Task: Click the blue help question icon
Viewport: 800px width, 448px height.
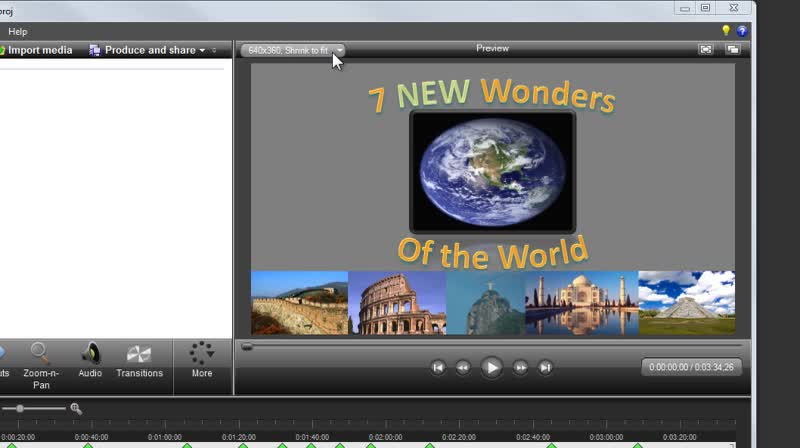Action: tap(742, 31)
